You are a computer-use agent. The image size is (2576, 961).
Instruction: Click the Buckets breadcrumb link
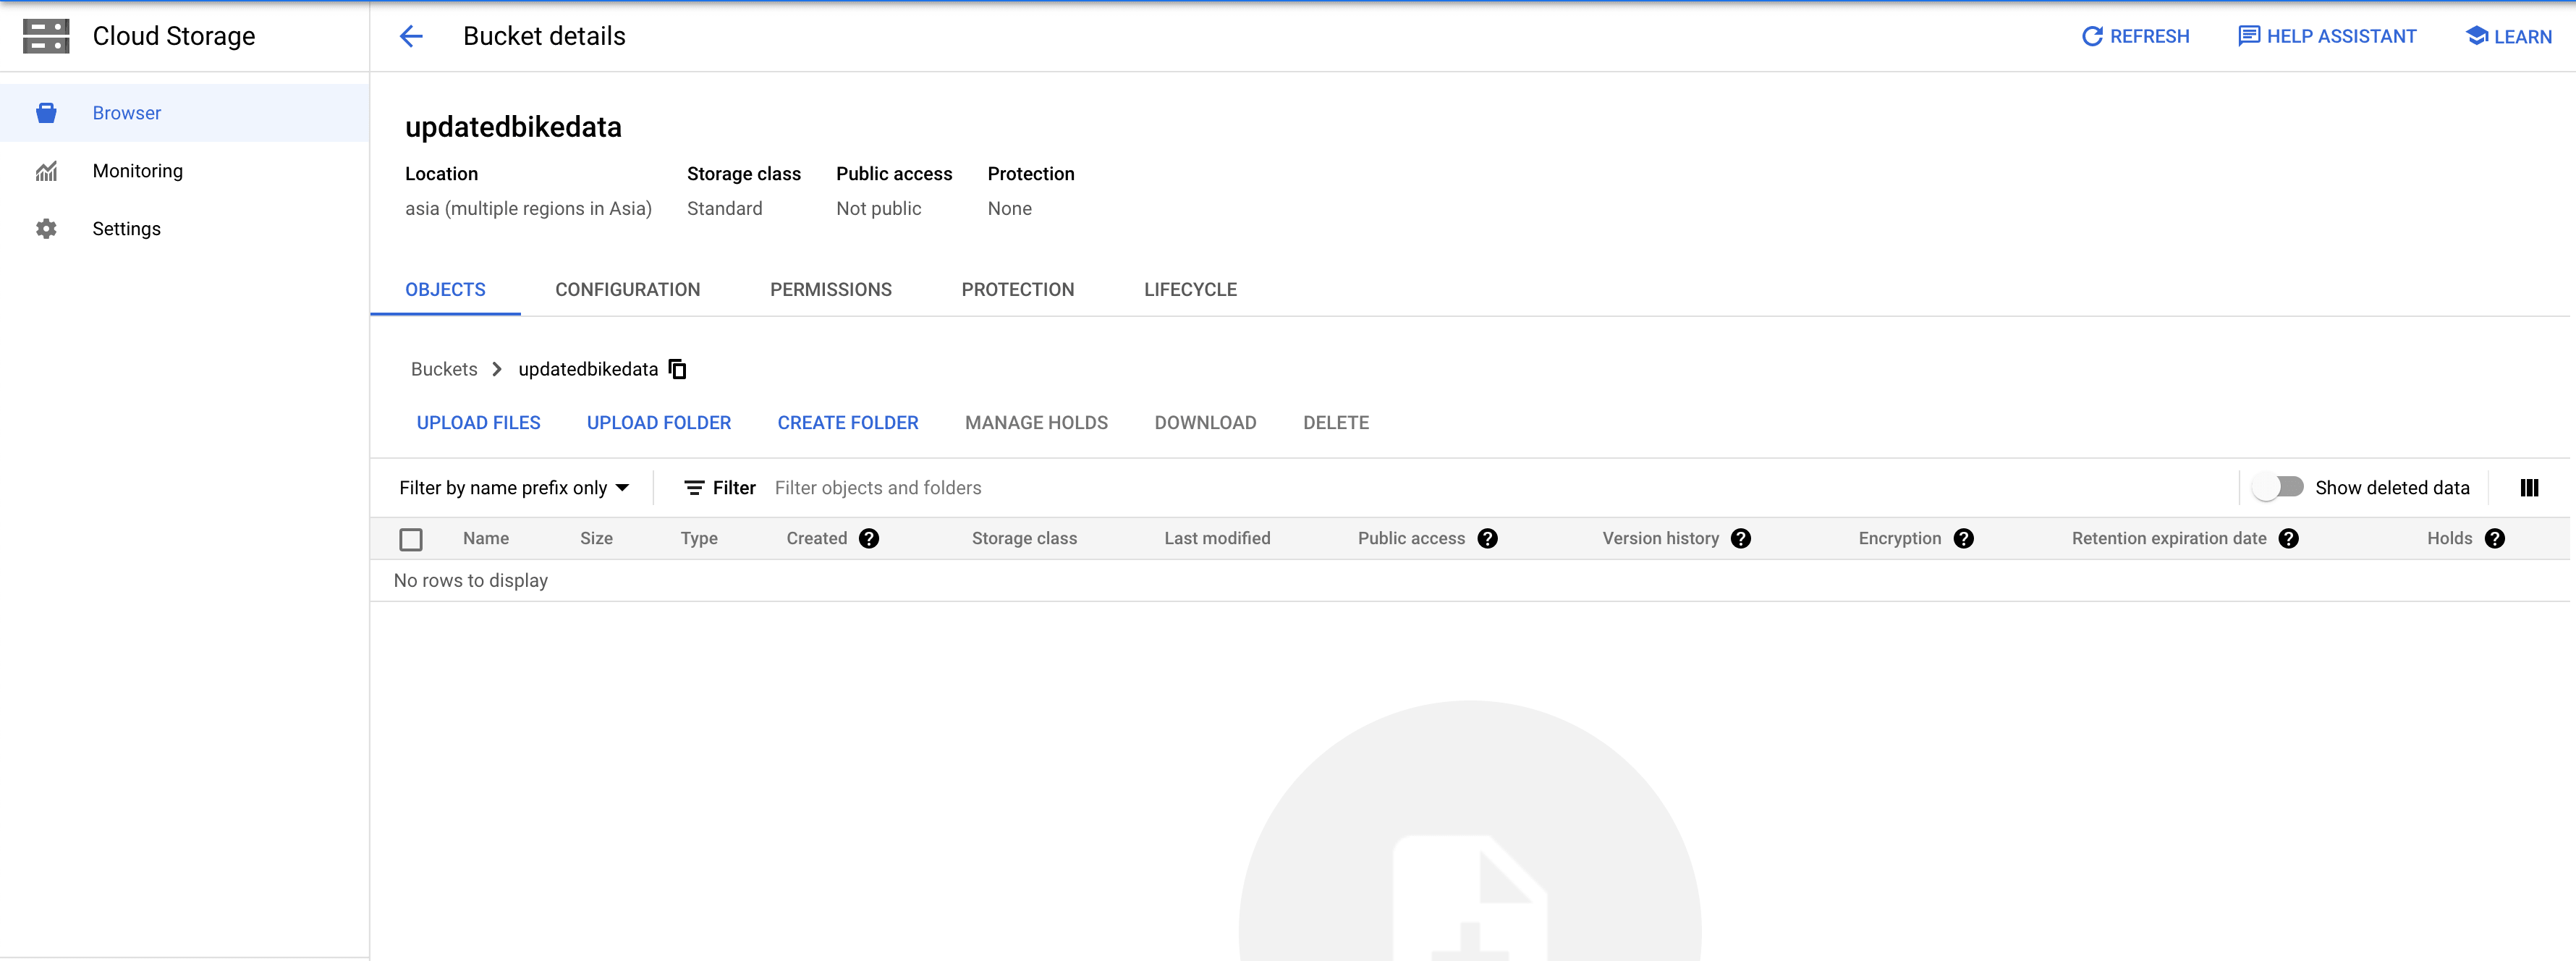coord(444,370)
